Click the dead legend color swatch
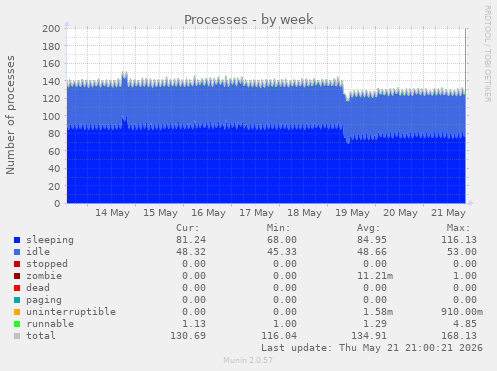The height and width of the screenshot is (371, 497). coord(17,288)
